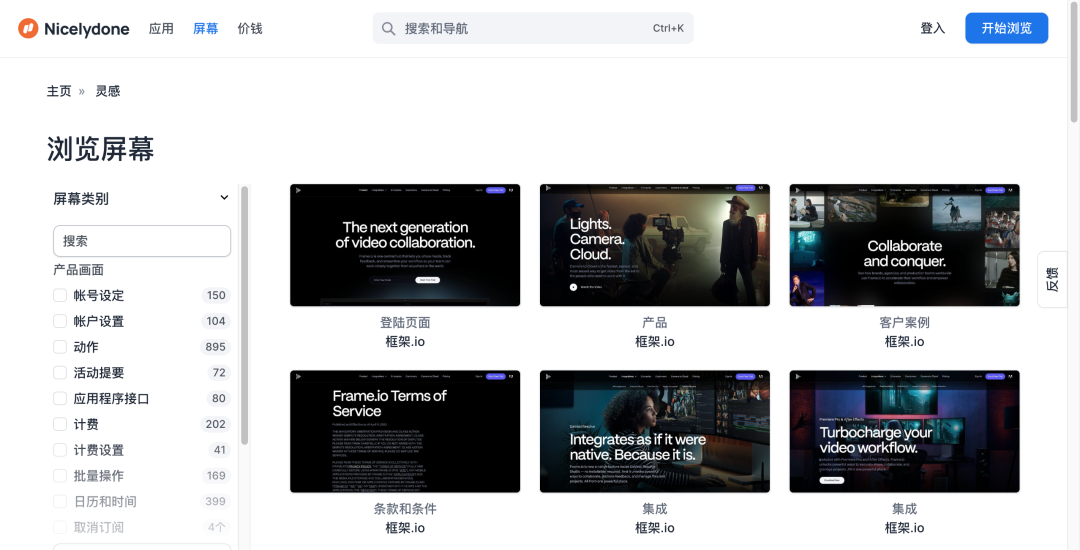This screenshot has width=1080, height=550.
Task: Click the 产品 card label
Action: click(654, 322)
